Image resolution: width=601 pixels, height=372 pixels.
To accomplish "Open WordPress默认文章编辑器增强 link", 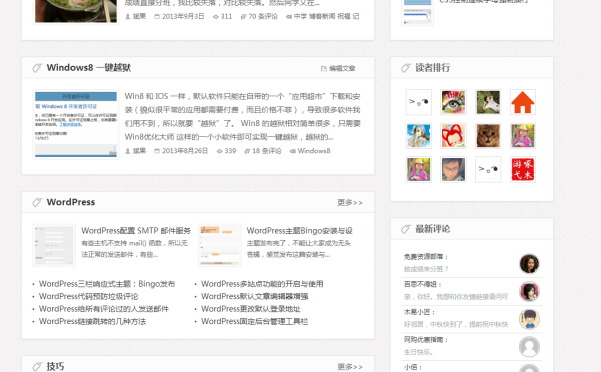I will click(x=255, y=297).
